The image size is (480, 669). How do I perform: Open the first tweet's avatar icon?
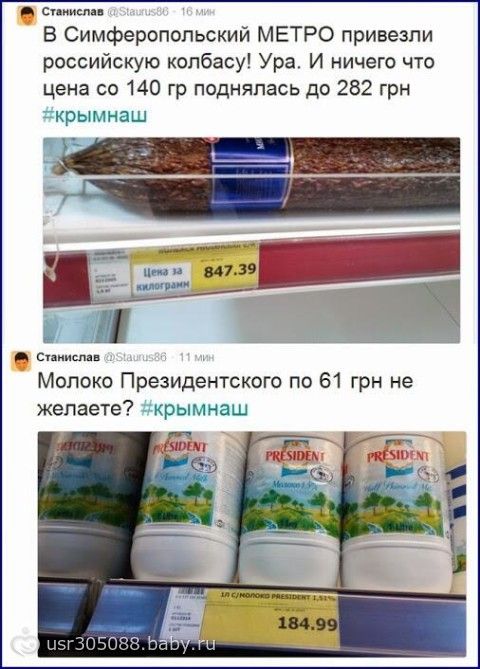(x=27, y=17)
